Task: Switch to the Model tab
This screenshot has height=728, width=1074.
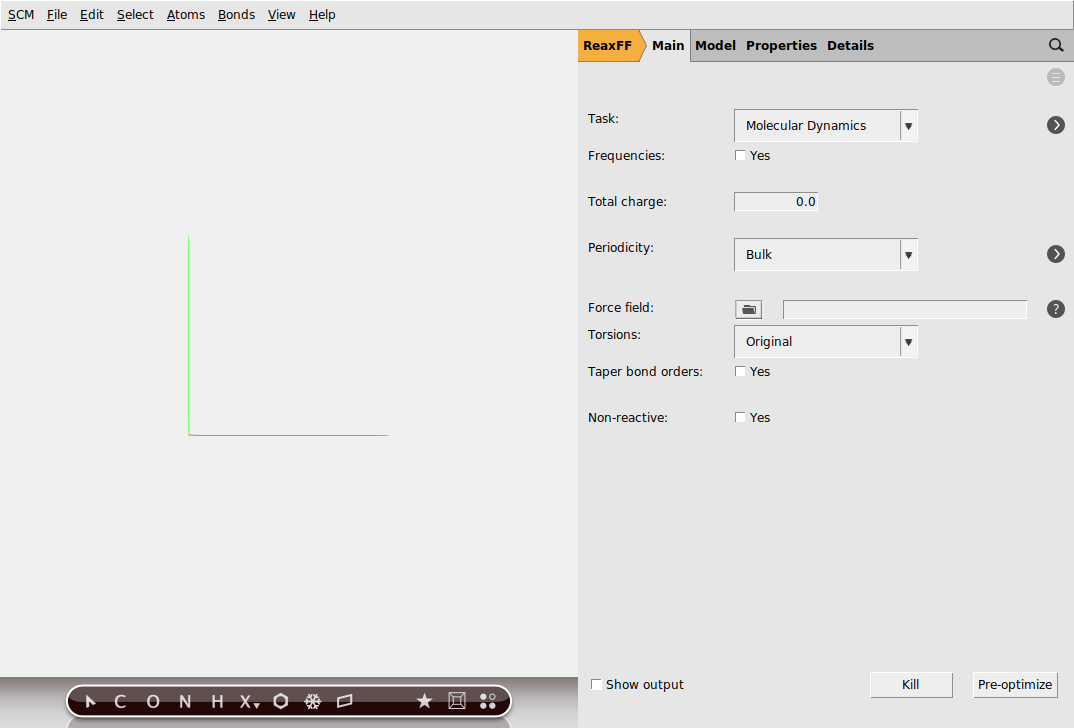Action: click(x=715, y=45)
